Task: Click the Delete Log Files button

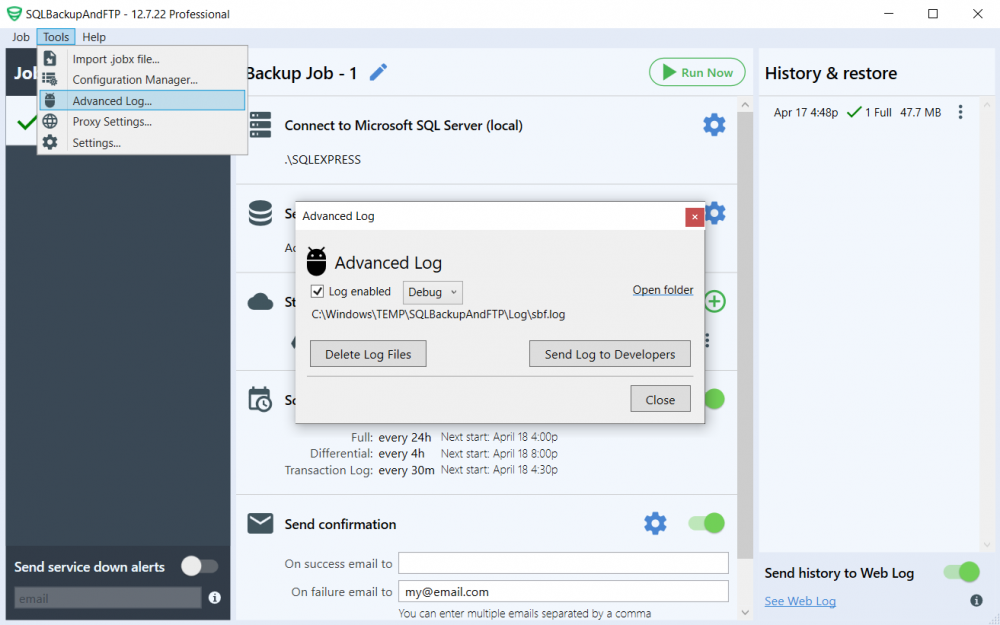Action: tap(367, 353)
